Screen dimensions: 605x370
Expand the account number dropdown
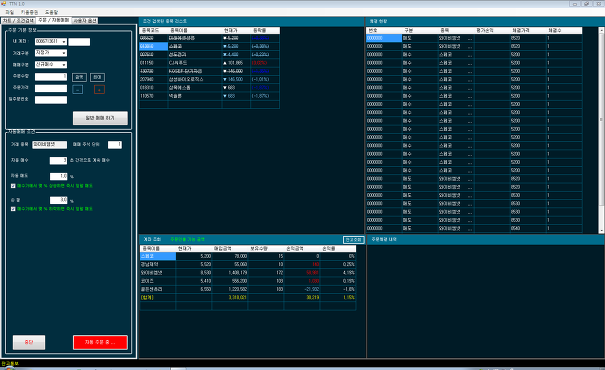[x=64, y=42]
